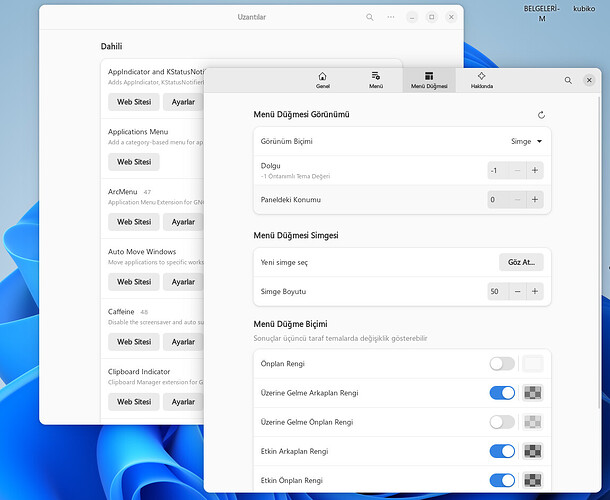Viewport: 610px width, 500px height.
Task: Open Etkin Arkaplan Rengi color swatch
Action: pos(533,451)
